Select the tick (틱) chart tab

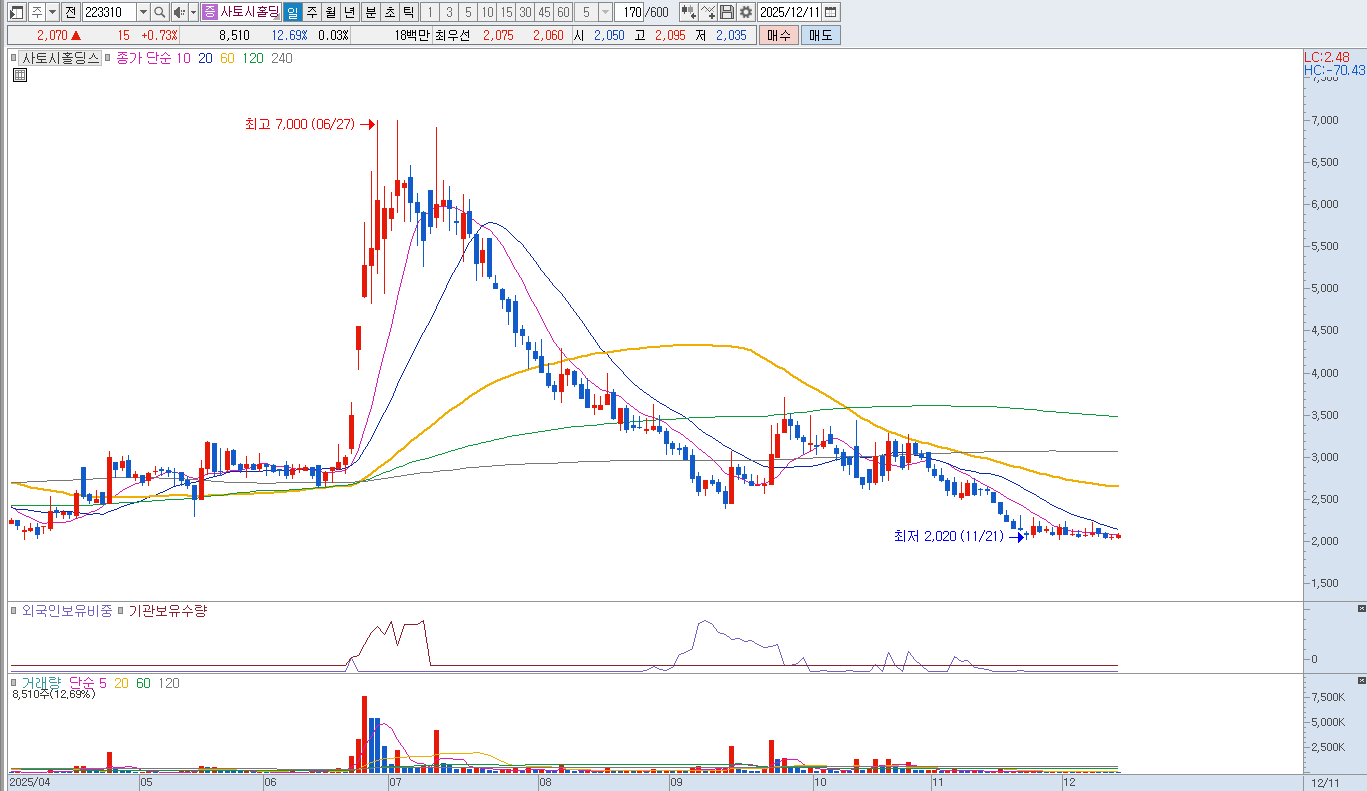408,12
